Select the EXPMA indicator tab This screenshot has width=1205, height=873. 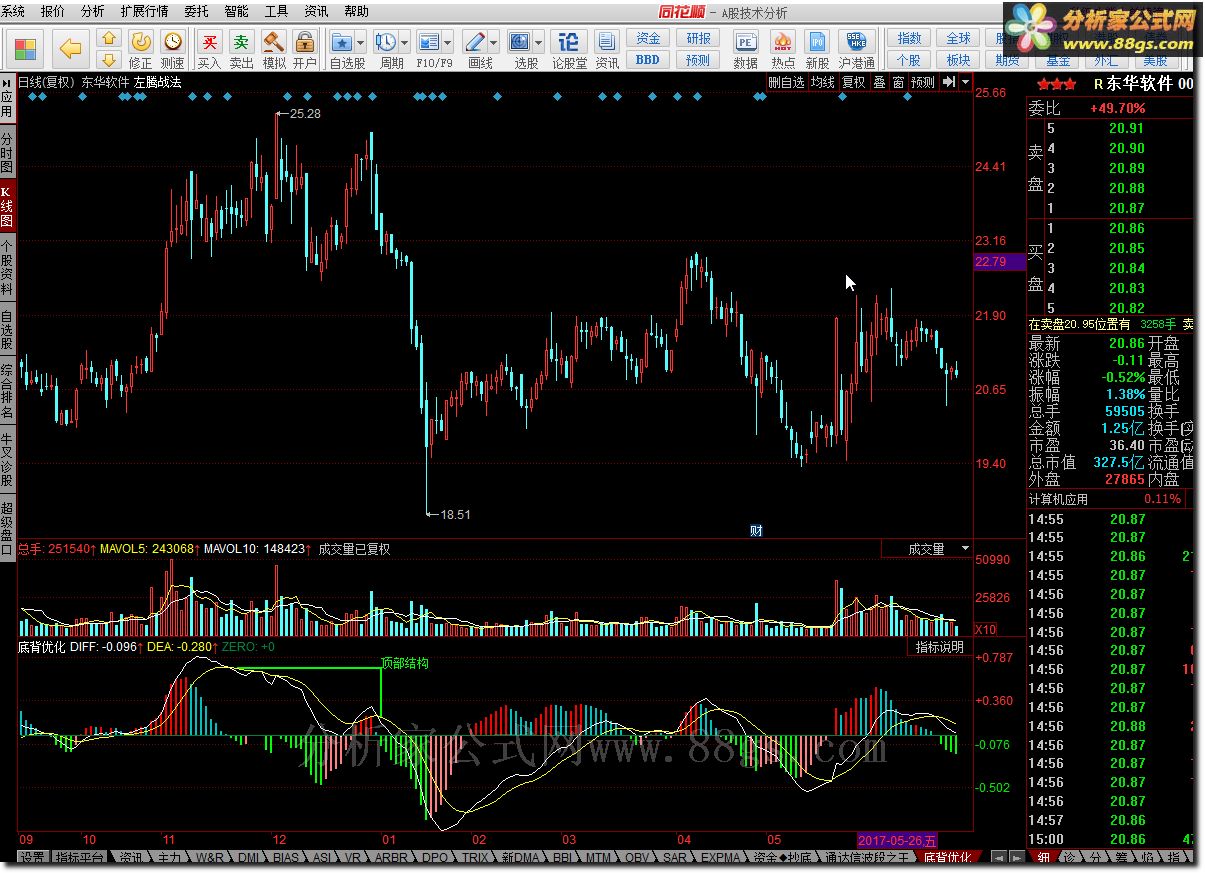click(720, 858)
